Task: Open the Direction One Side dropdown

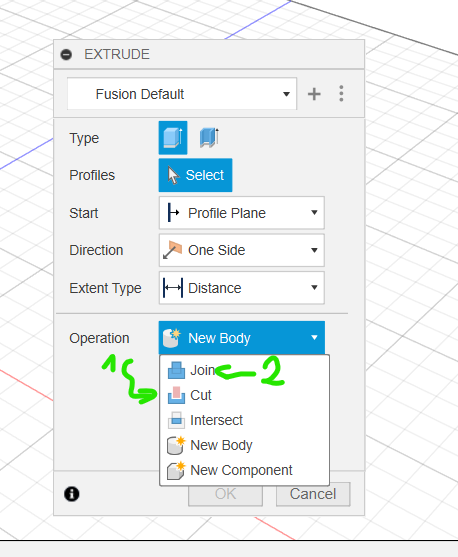Action: [x=242, y=250]
